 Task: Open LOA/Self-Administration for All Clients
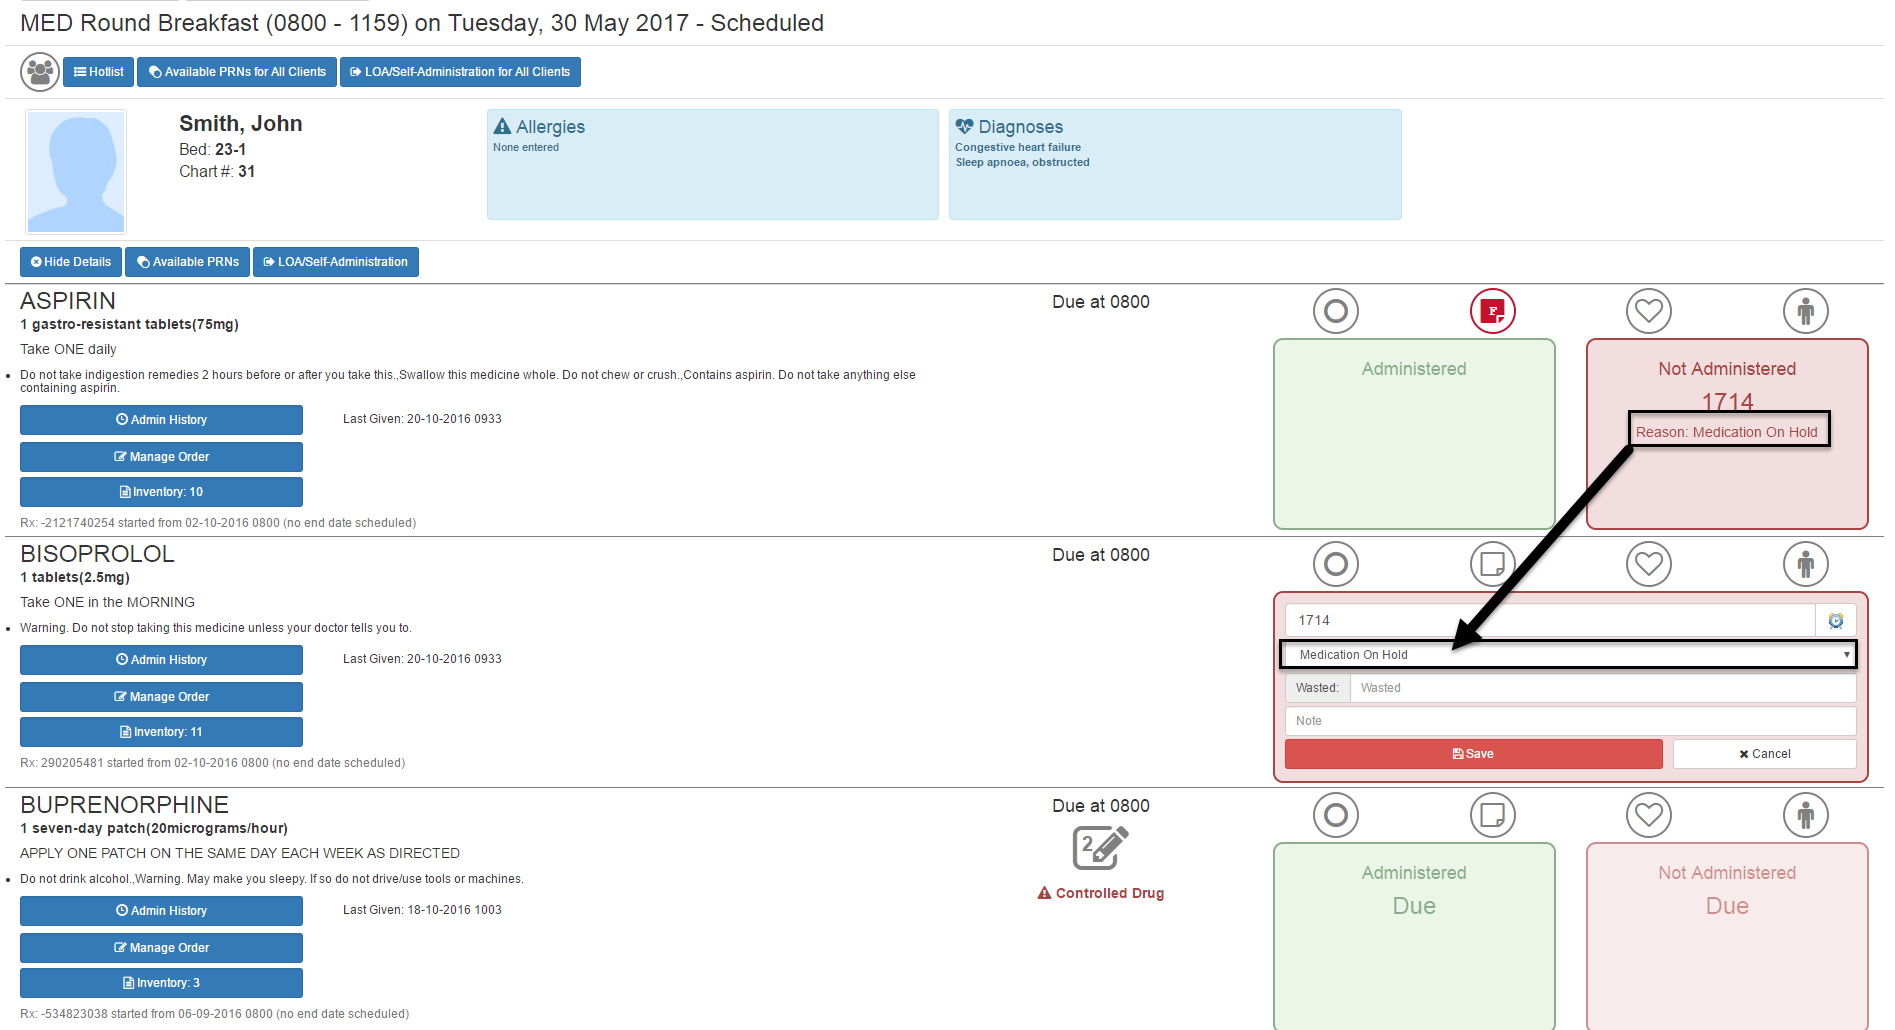point(460,72)
